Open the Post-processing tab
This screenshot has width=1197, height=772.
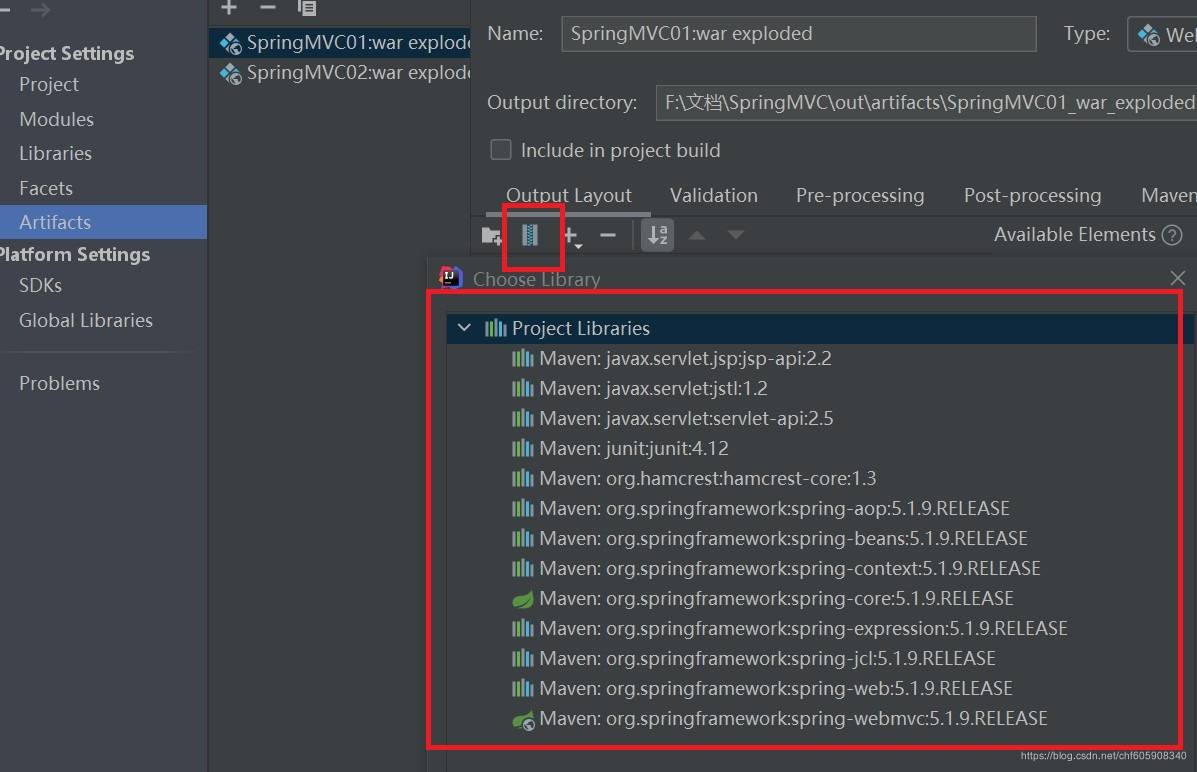point(1032,195)
